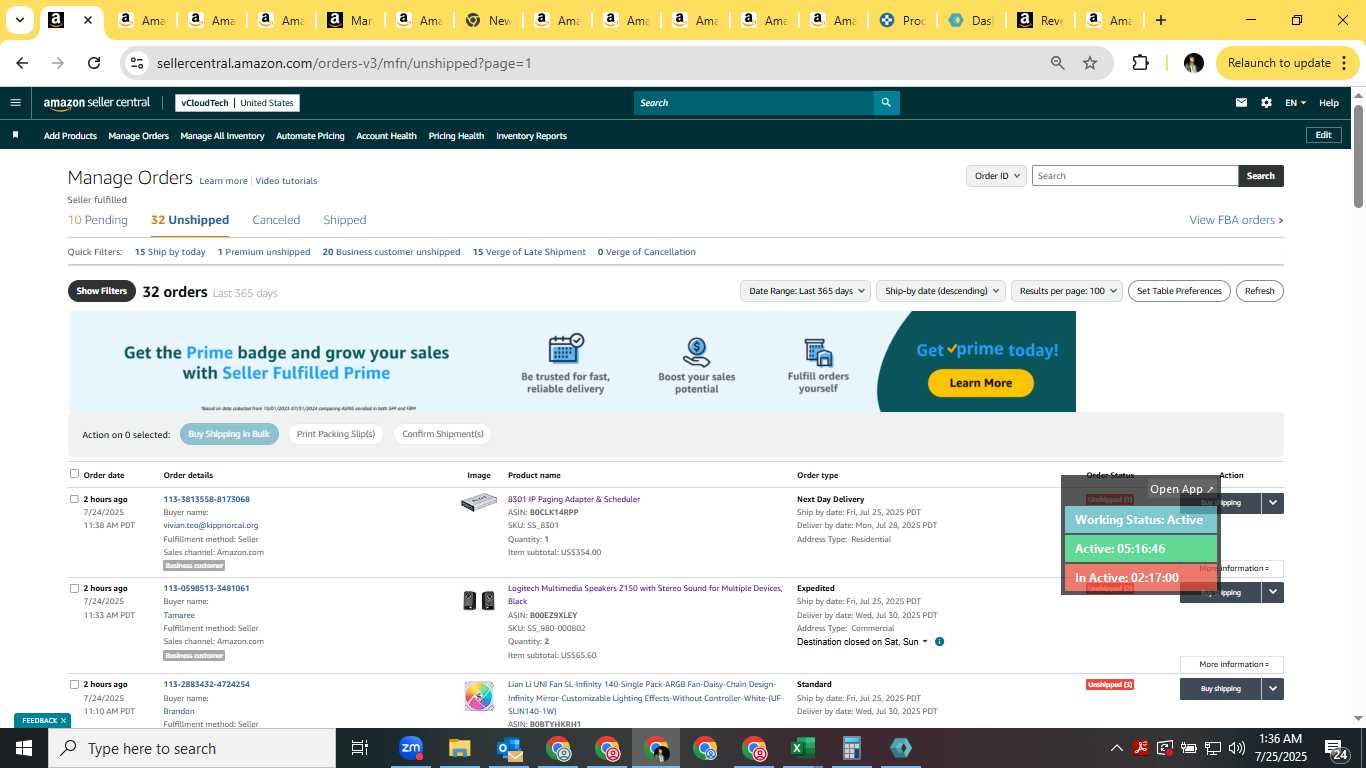Click Windows Start button

pyautogui.click(x=24, y=748)
